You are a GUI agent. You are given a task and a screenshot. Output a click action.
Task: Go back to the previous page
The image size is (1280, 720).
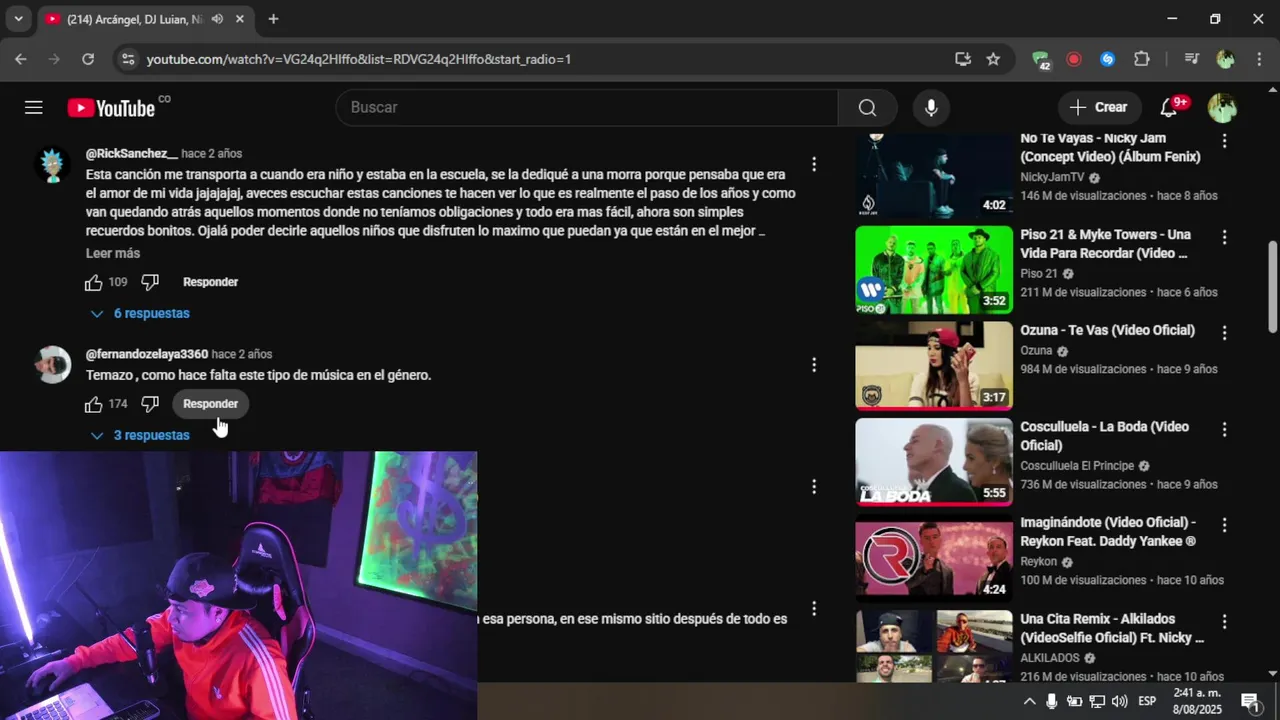click(x=21, y=59)
